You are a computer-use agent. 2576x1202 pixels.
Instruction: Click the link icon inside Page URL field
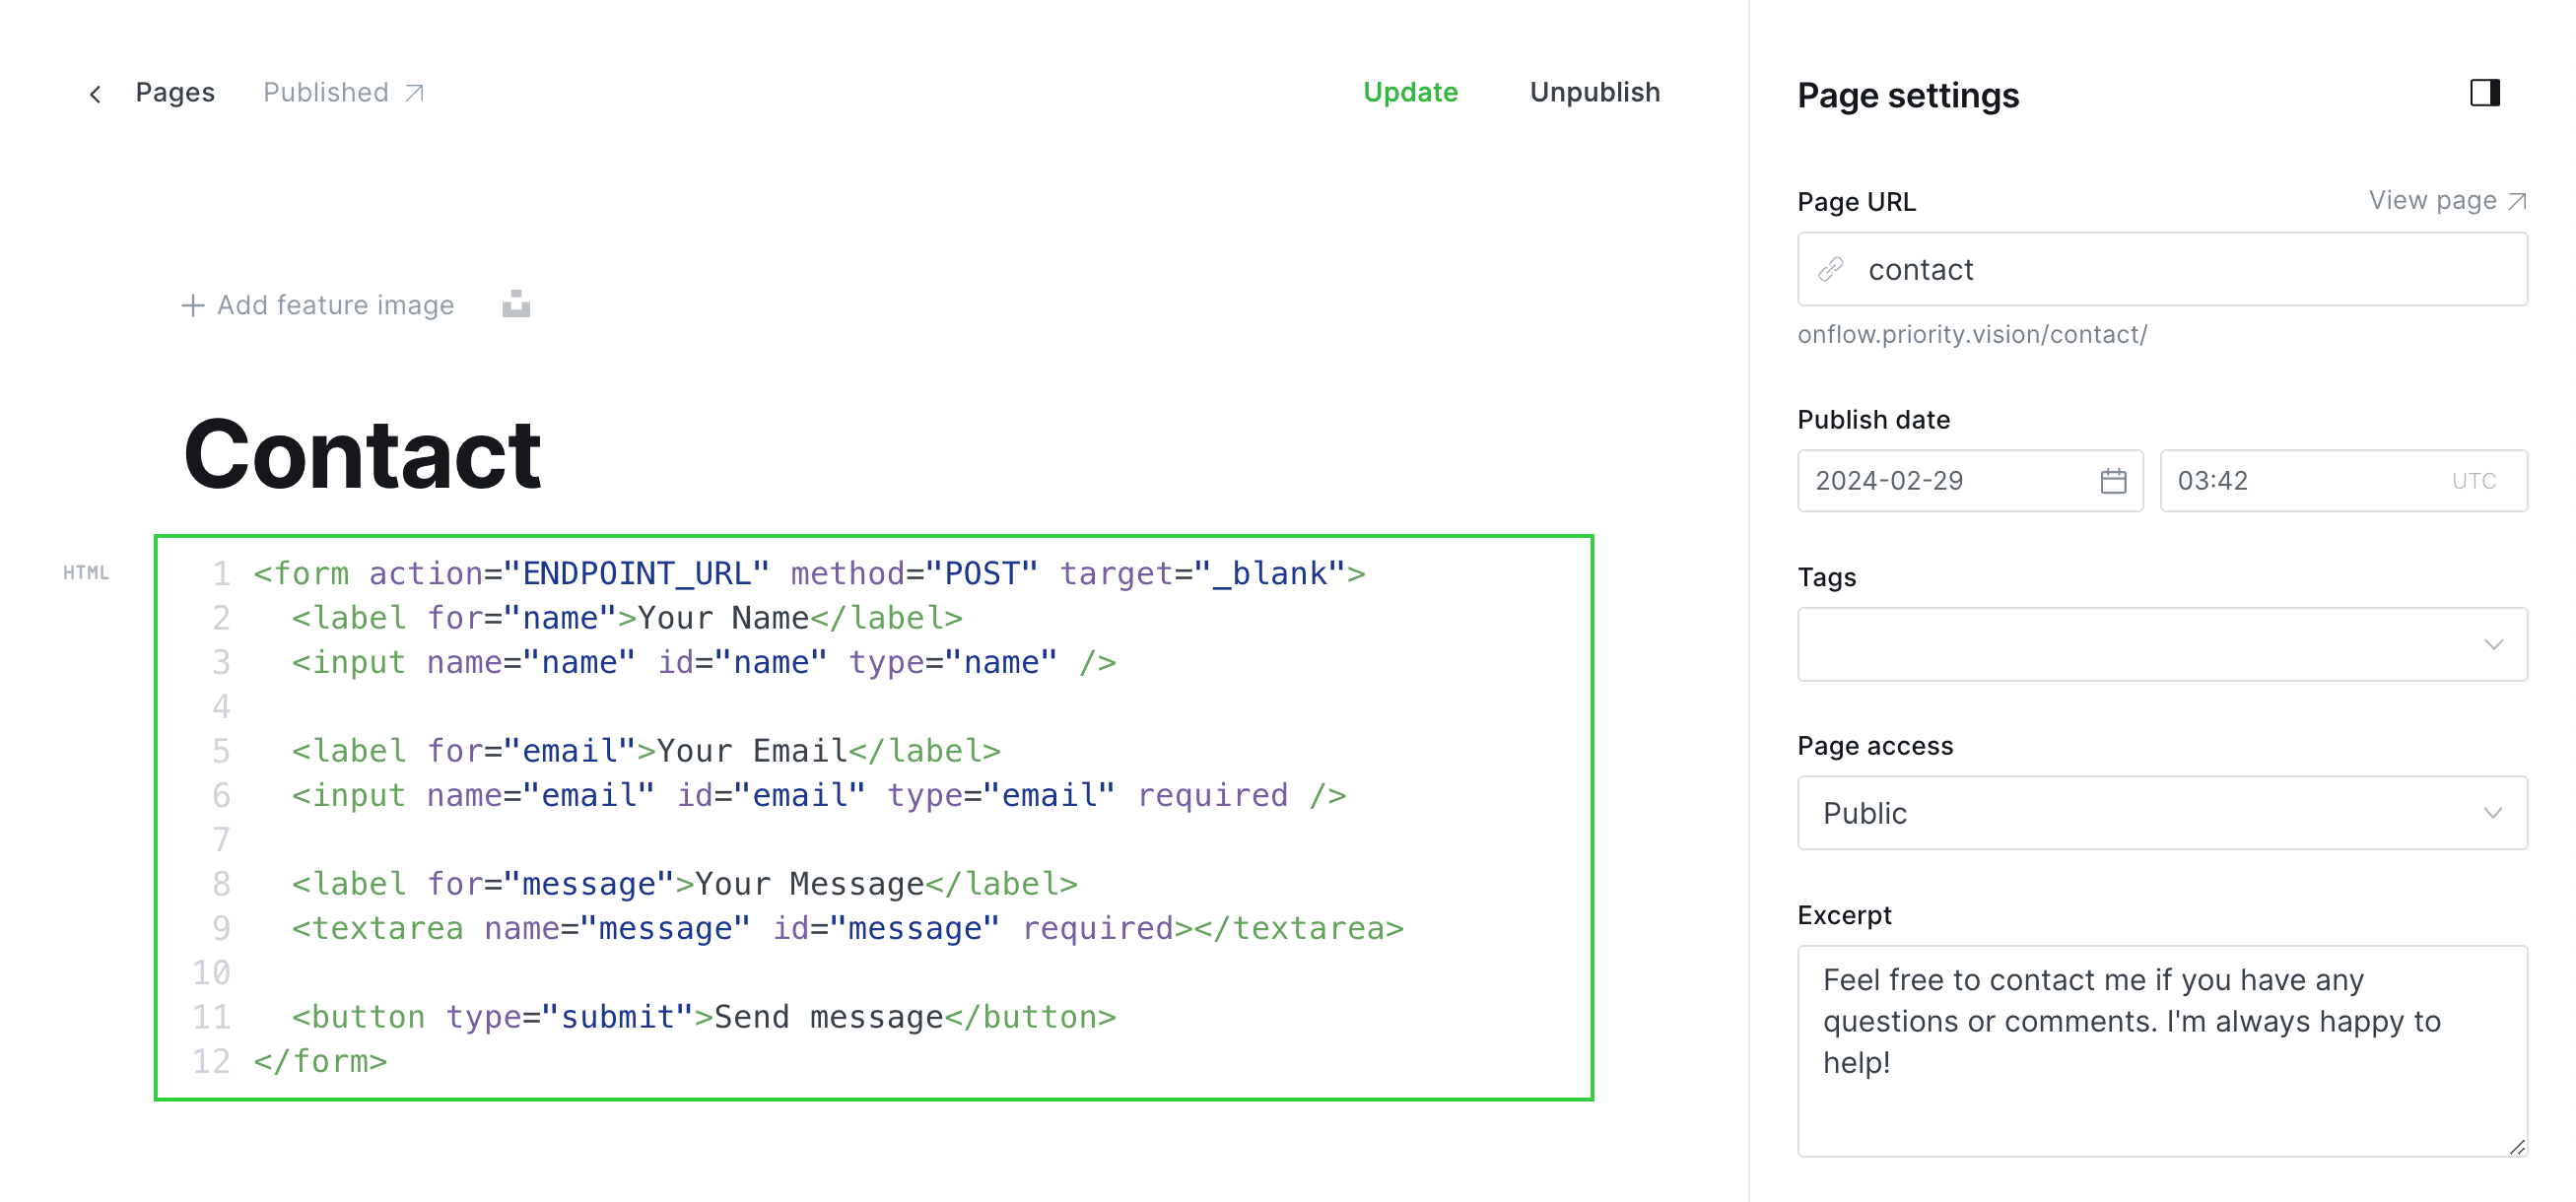click(1831, 269)
